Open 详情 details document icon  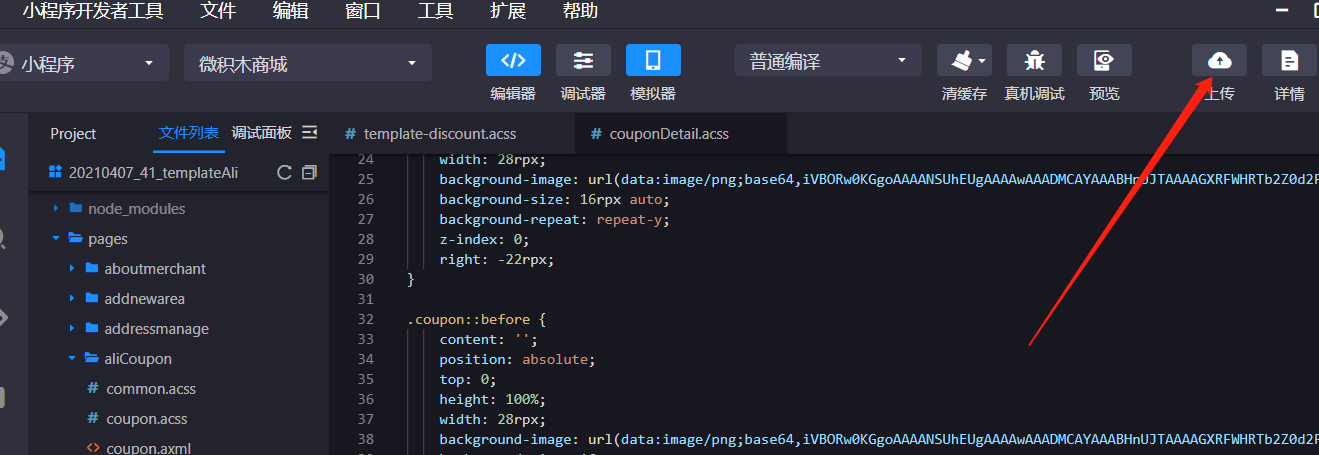coord(1289,60)
